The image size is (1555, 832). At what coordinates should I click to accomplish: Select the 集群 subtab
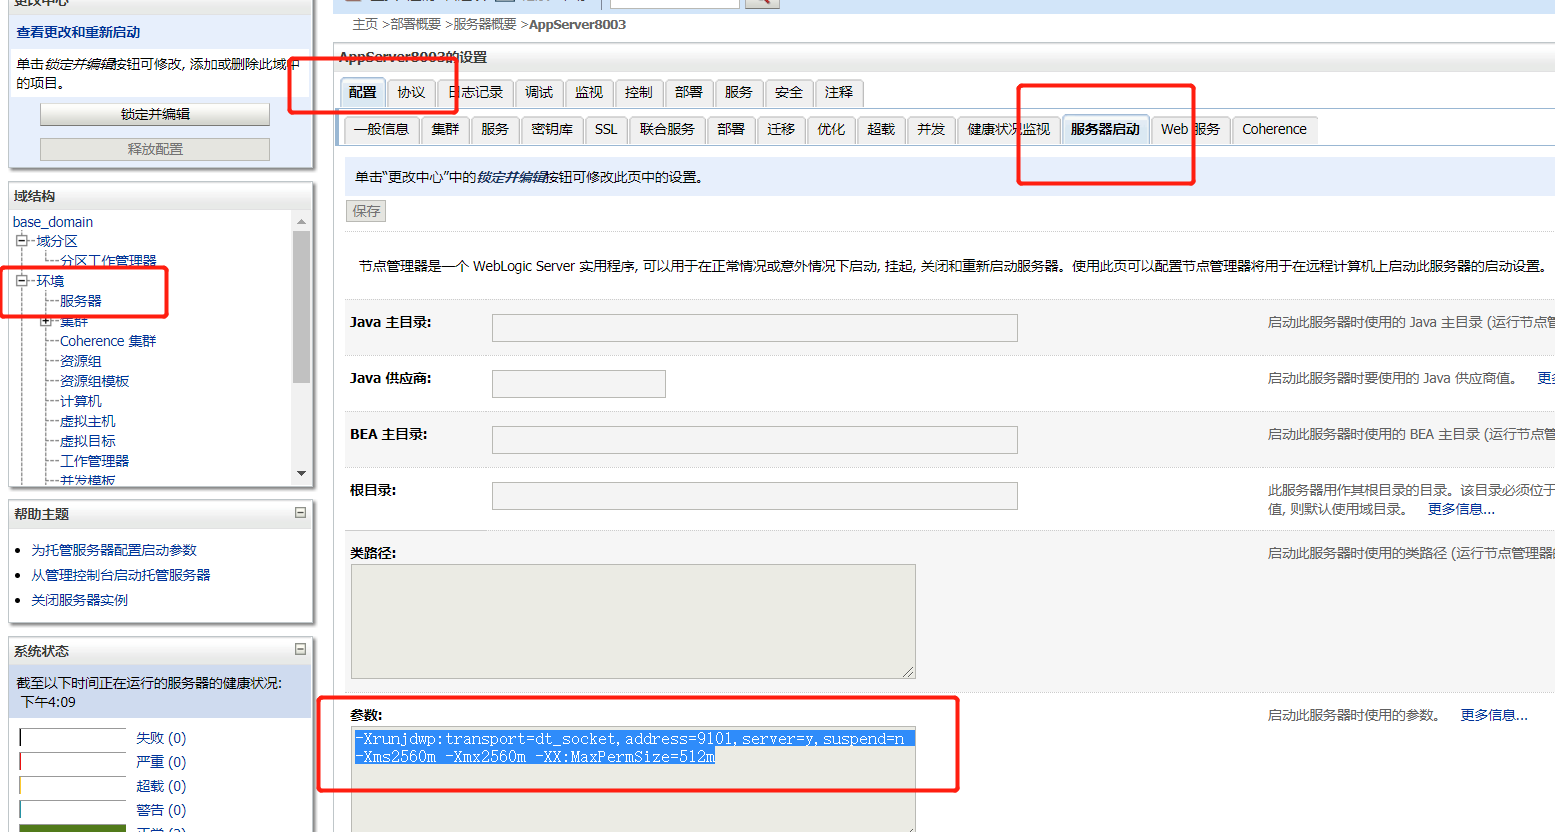[445, 129]
